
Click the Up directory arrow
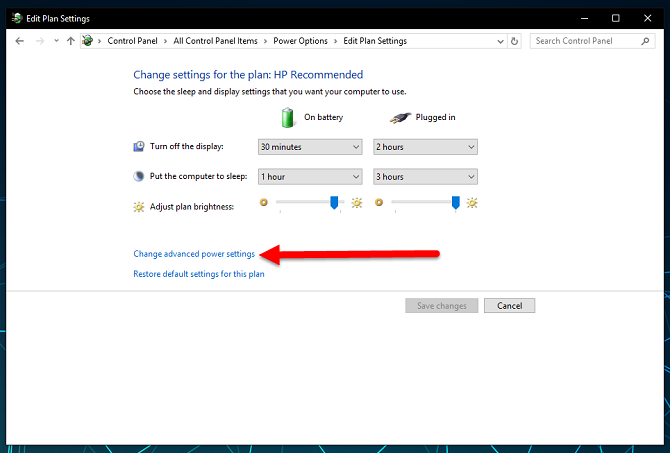(x=70, y=41)
